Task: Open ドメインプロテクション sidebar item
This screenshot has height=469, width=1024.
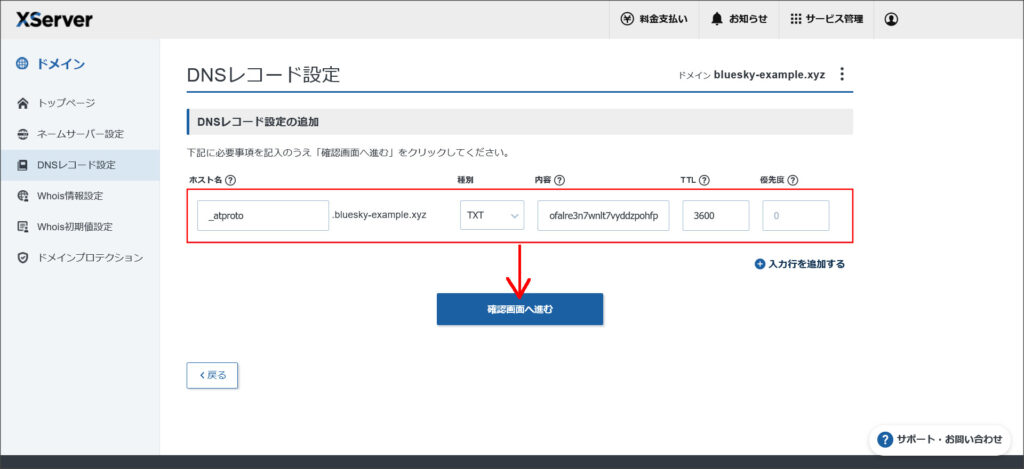Action: pyautogui.click(x=80, y=258)
